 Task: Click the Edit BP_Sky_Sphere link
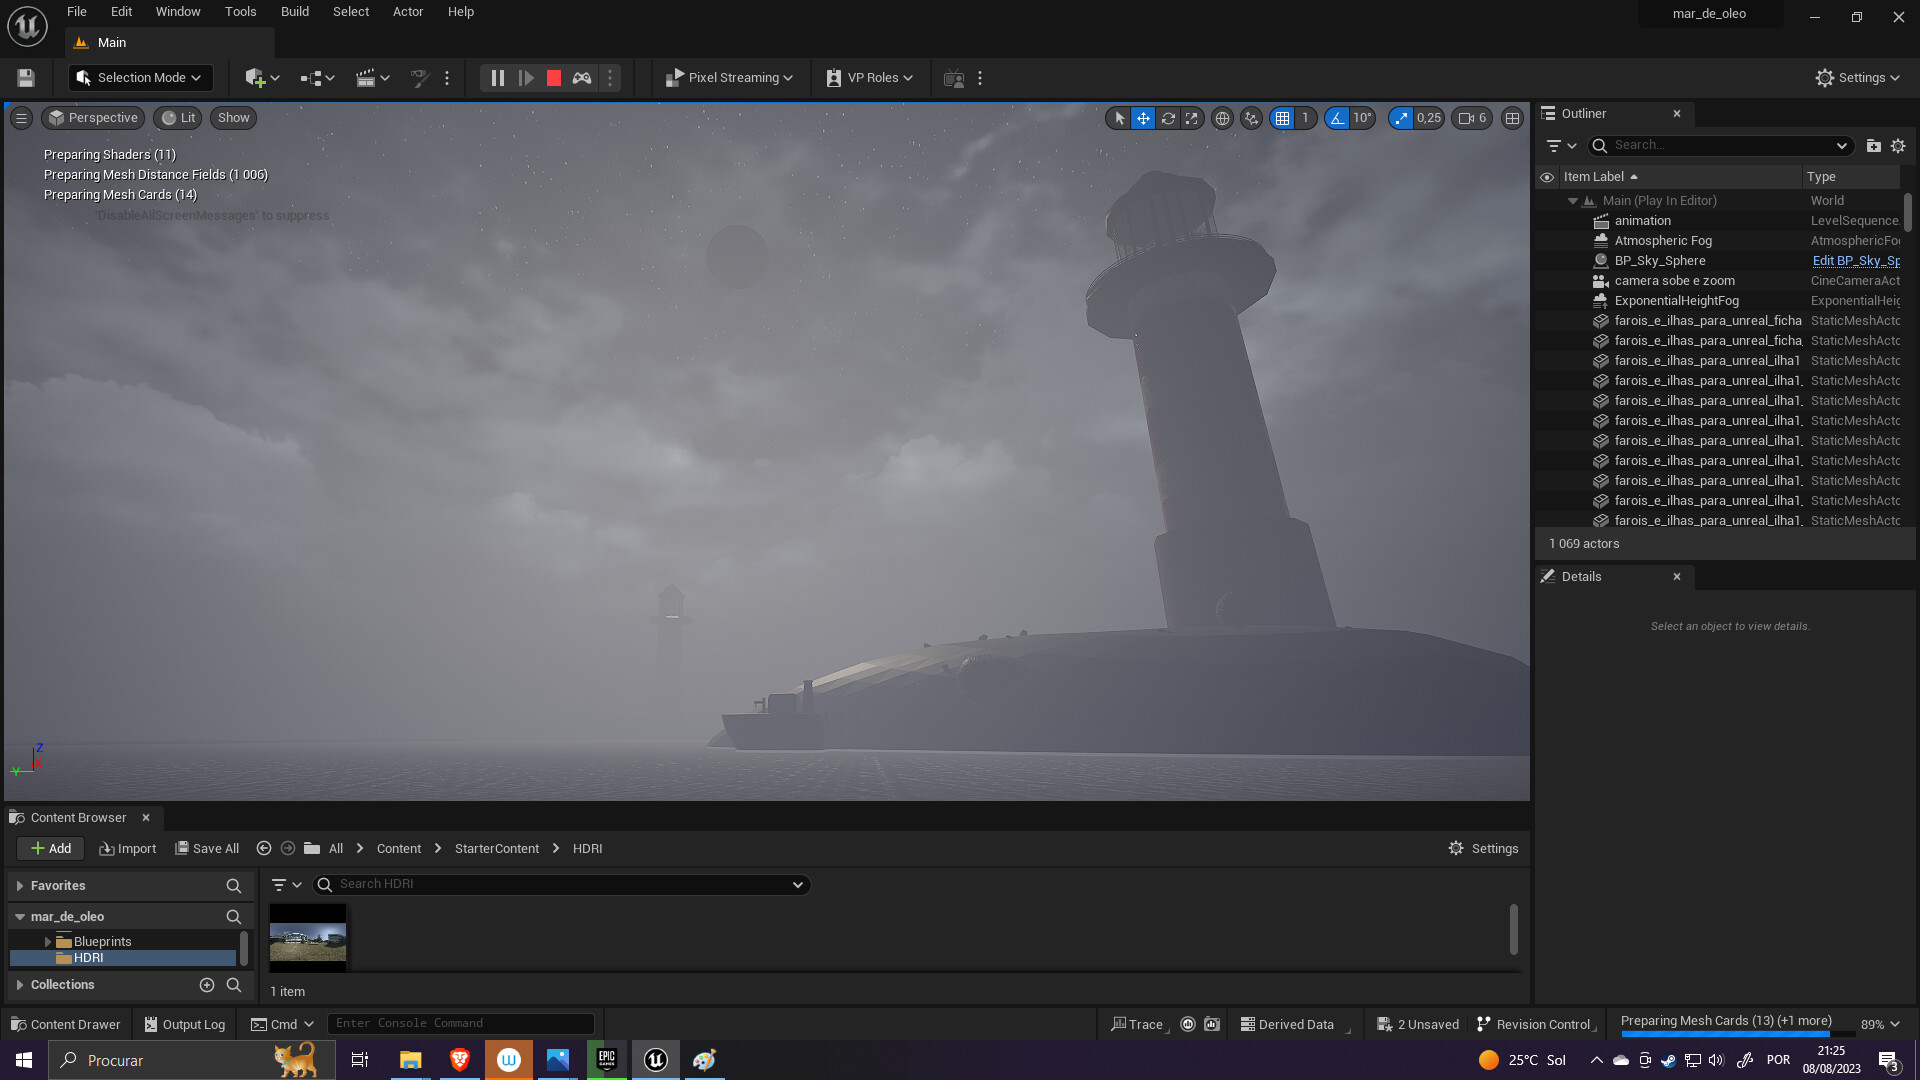click(x=1856, y=260)
